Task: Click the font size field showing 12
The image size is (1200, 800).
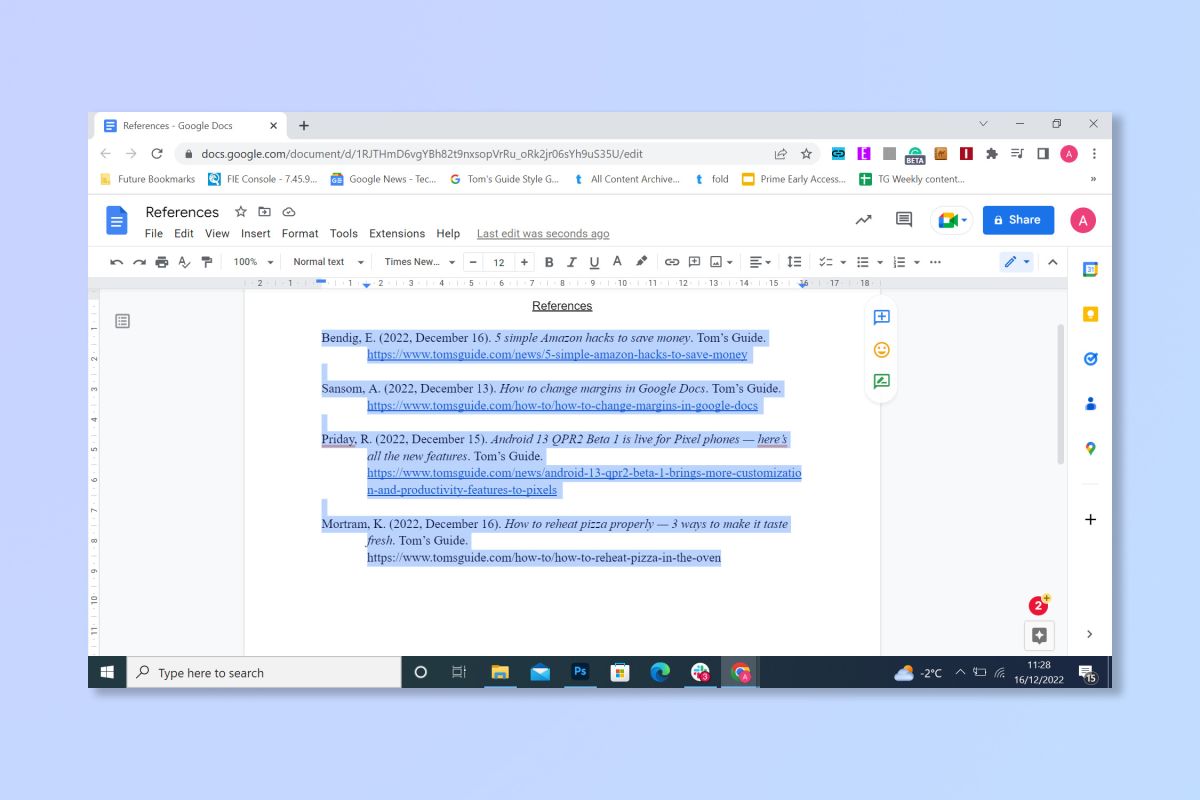Action: 499,262
